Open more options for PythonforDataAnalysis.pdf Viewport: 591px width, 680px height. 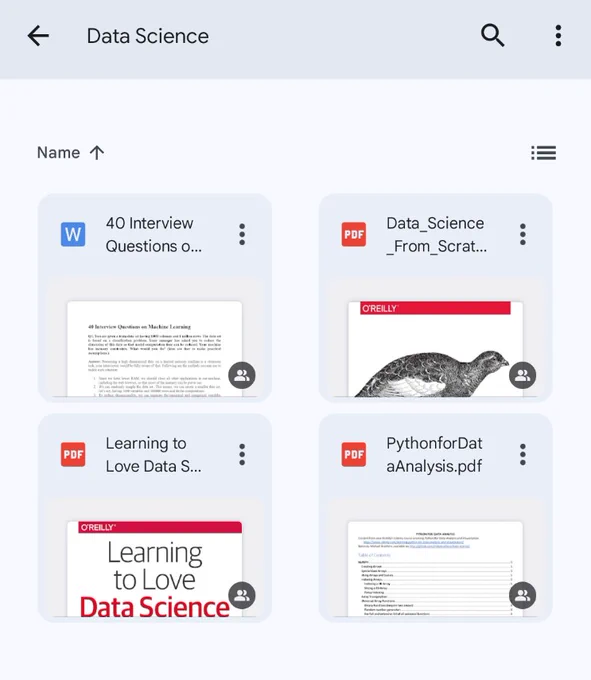pos(523,454)
